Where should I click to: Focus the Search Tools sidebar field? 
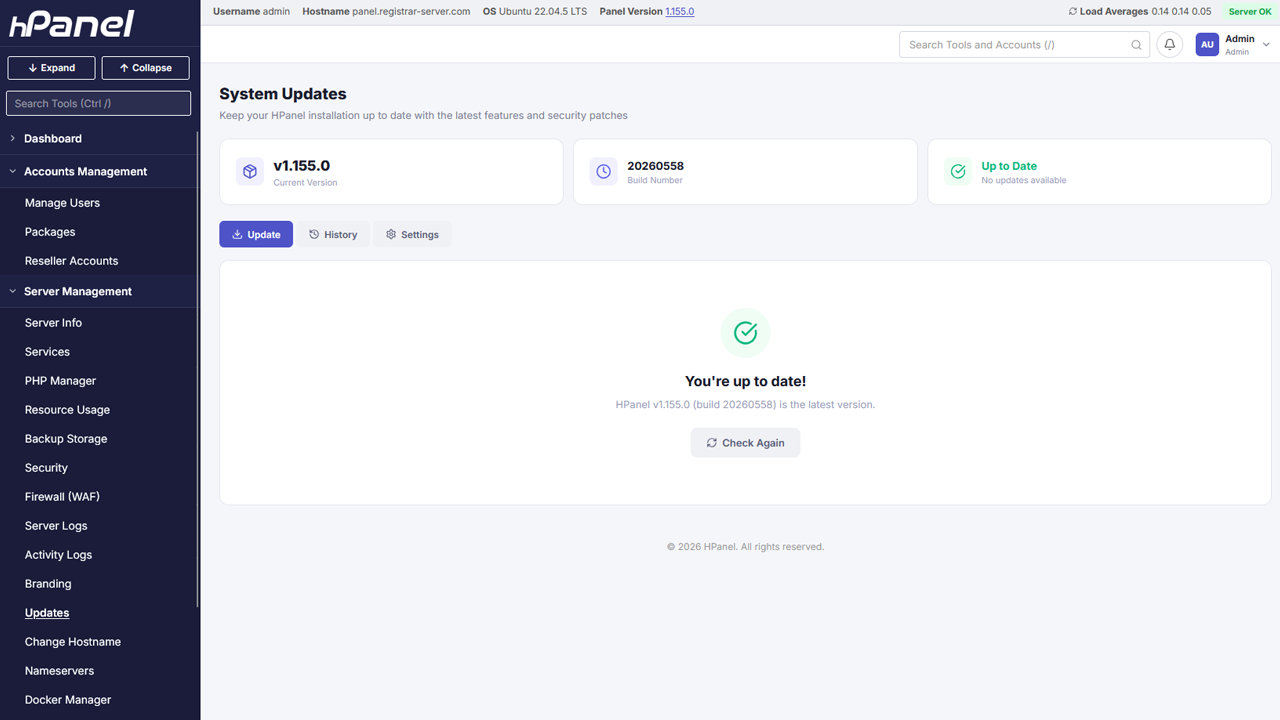point(98,103)
